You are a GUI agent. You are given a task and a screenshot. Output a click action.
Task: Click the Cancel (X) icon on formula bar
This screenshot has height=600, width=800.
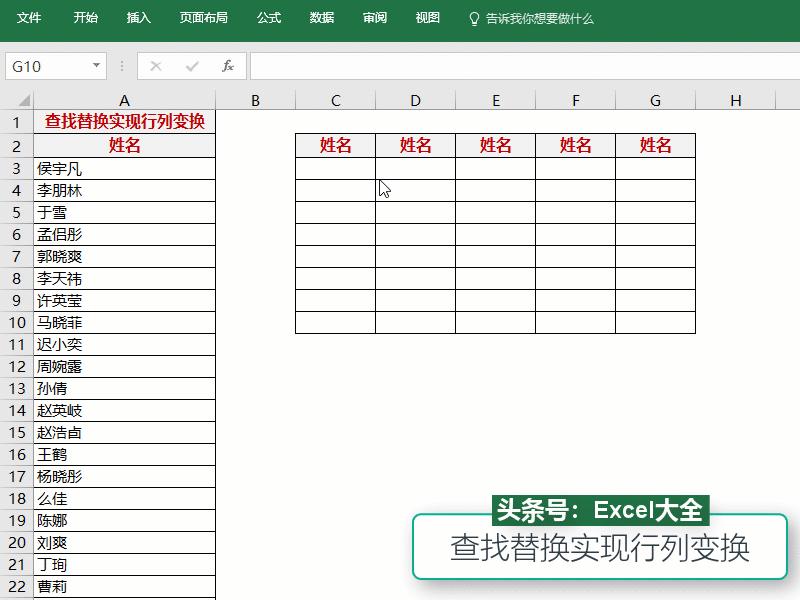tap(154, 66)
